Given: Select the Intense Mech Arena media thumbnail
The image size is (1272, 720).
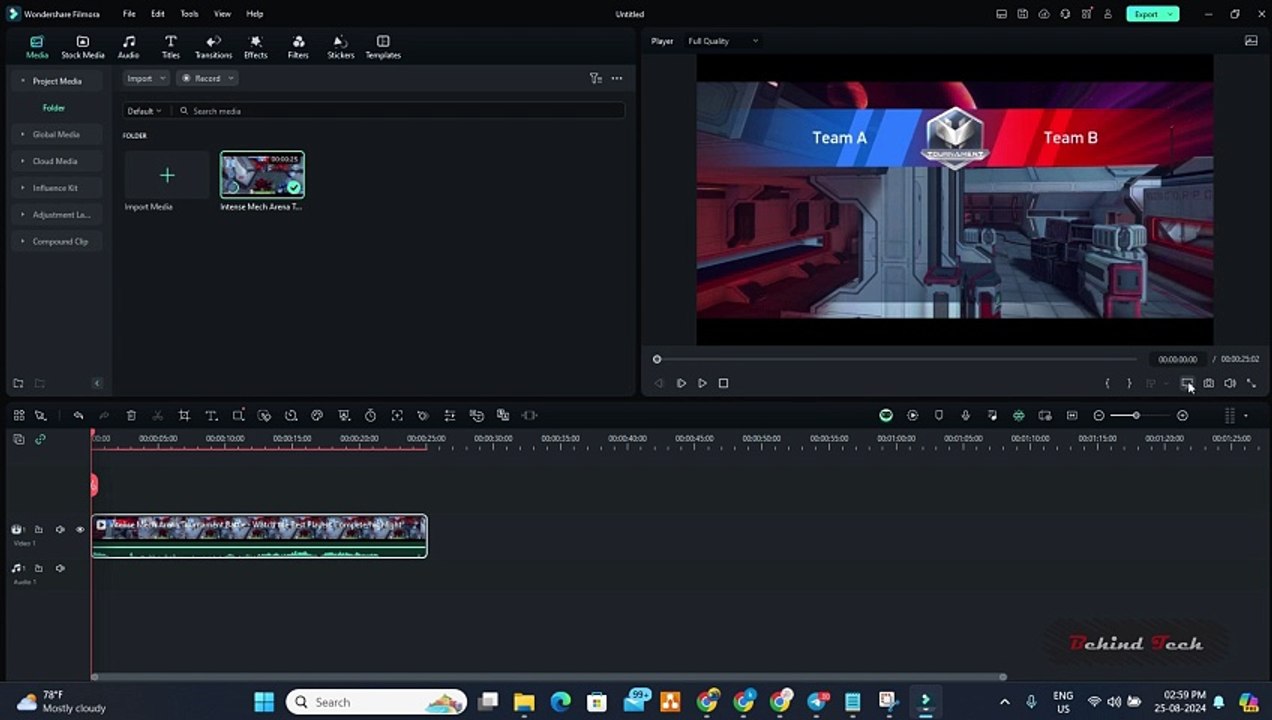Looking at the screenshot, I should [x=262, y=174].
